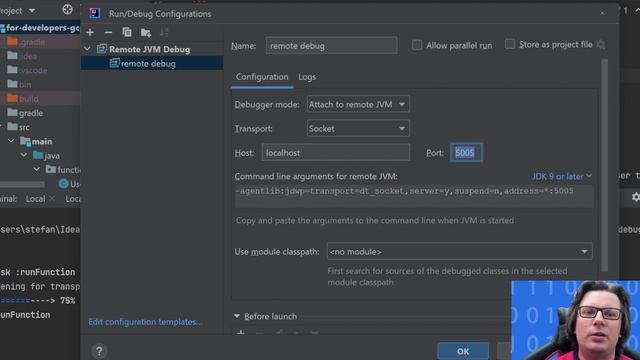Screen dimensions: 640x360
Task: Select the main folder
Action: 42,141
